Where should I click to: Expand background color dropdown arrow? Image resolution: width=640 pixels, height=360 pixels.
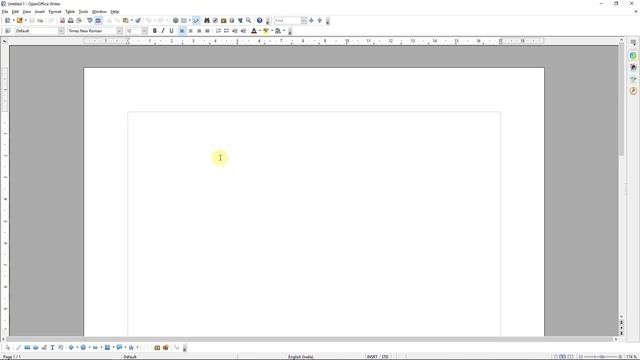point(284,31)
